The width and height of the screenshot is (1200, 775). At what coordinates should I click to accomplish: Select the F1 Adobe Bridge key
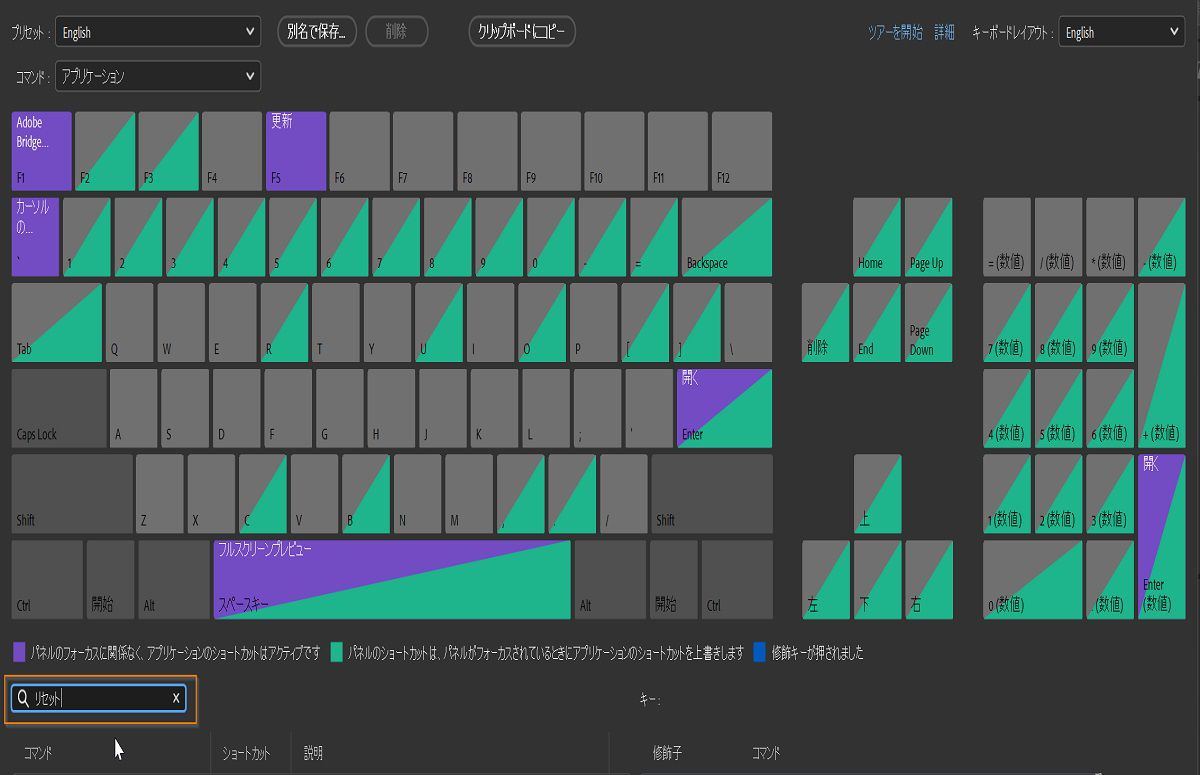click(42, 151)
